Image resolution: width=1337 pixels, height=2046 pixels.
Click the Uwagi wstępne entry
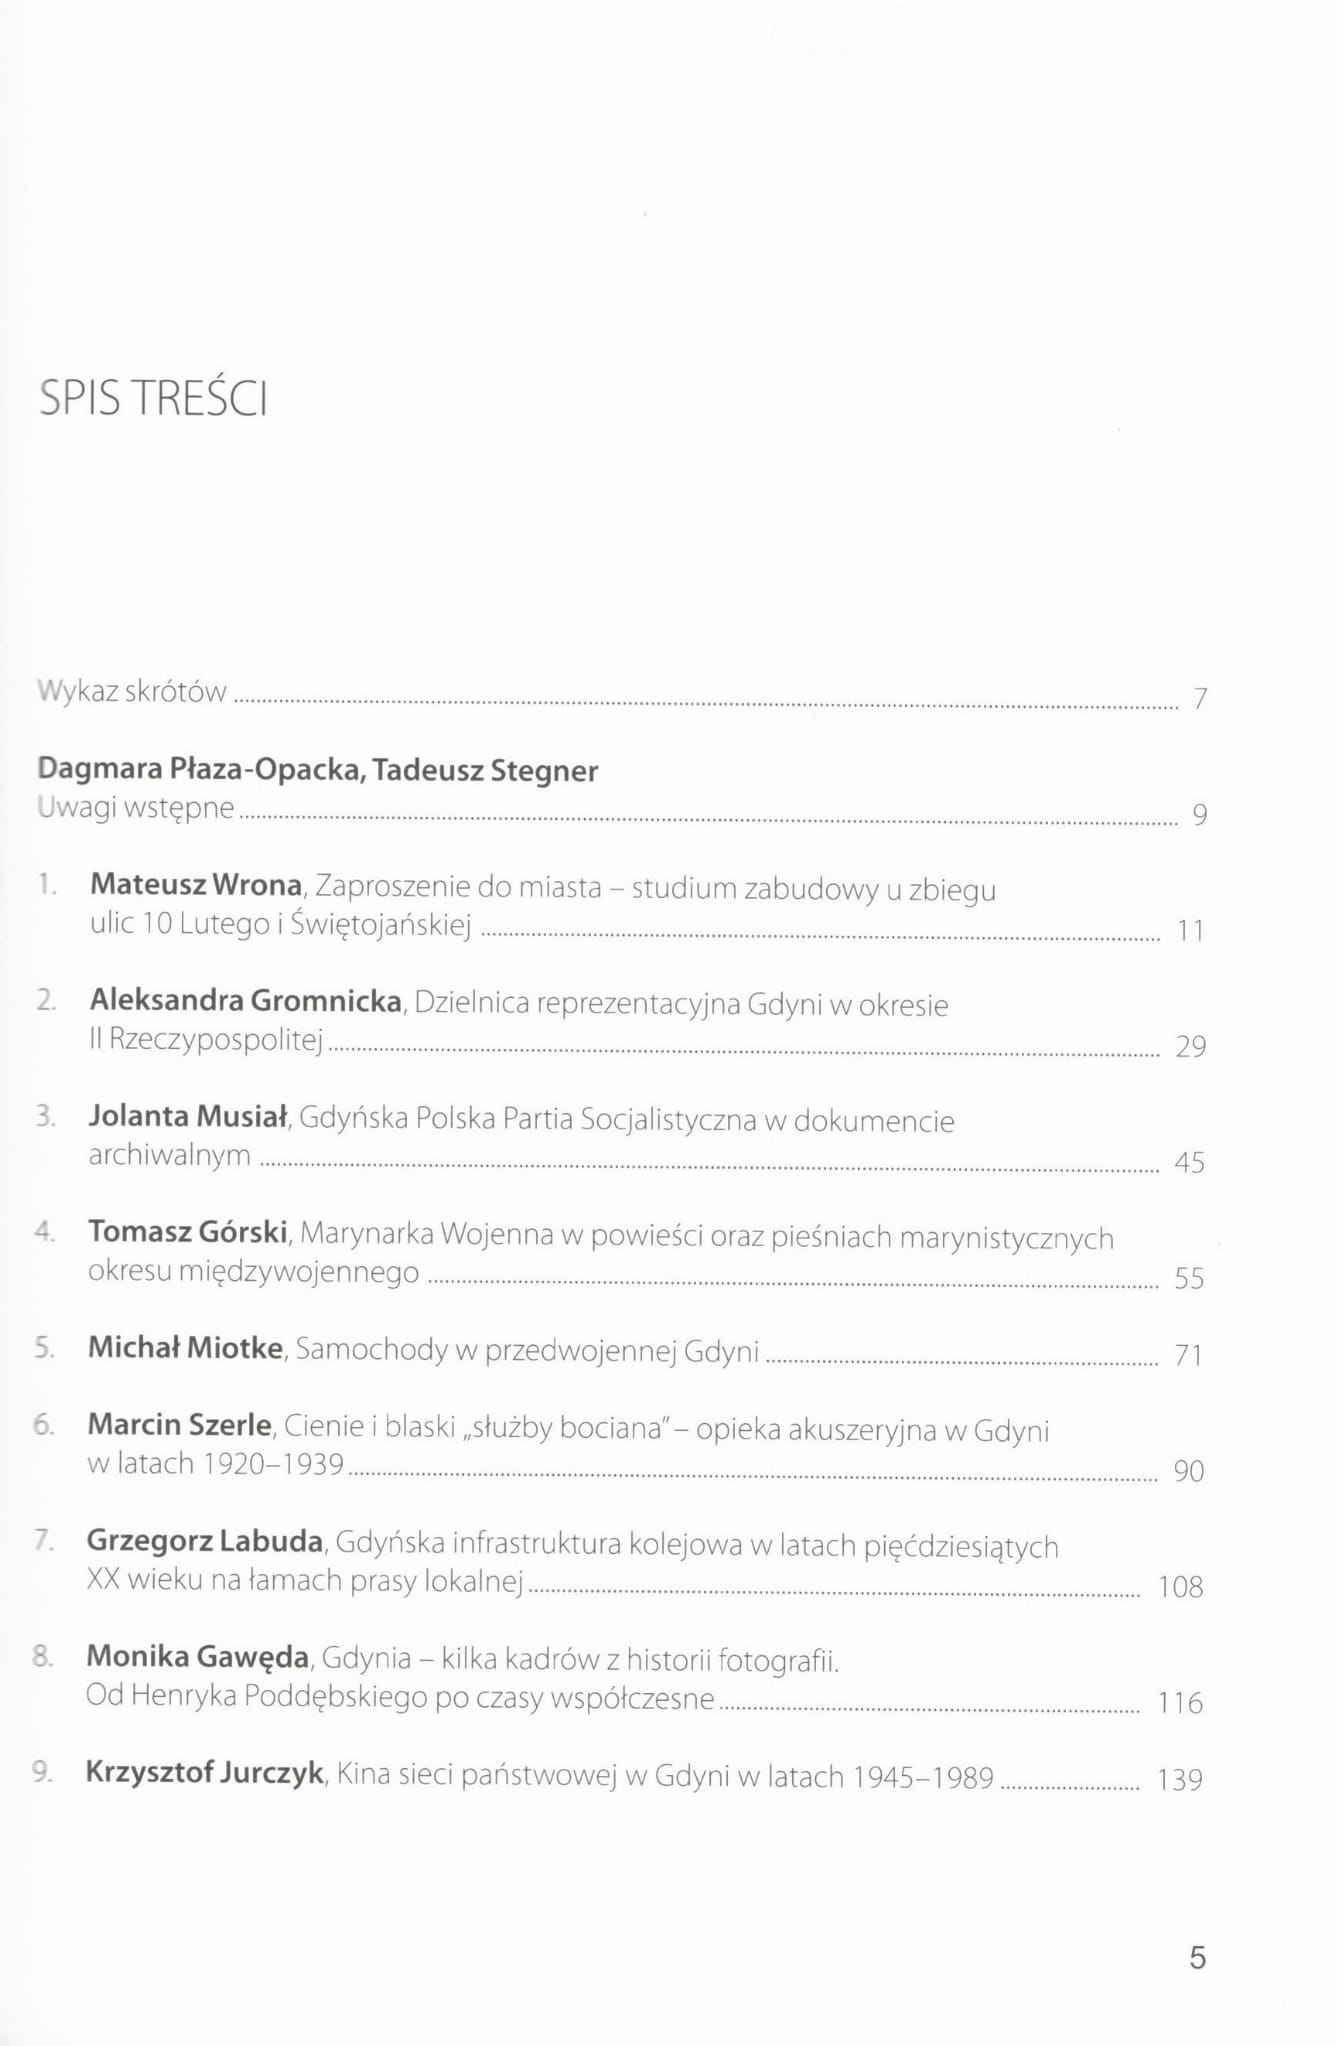tap(136, 808)
